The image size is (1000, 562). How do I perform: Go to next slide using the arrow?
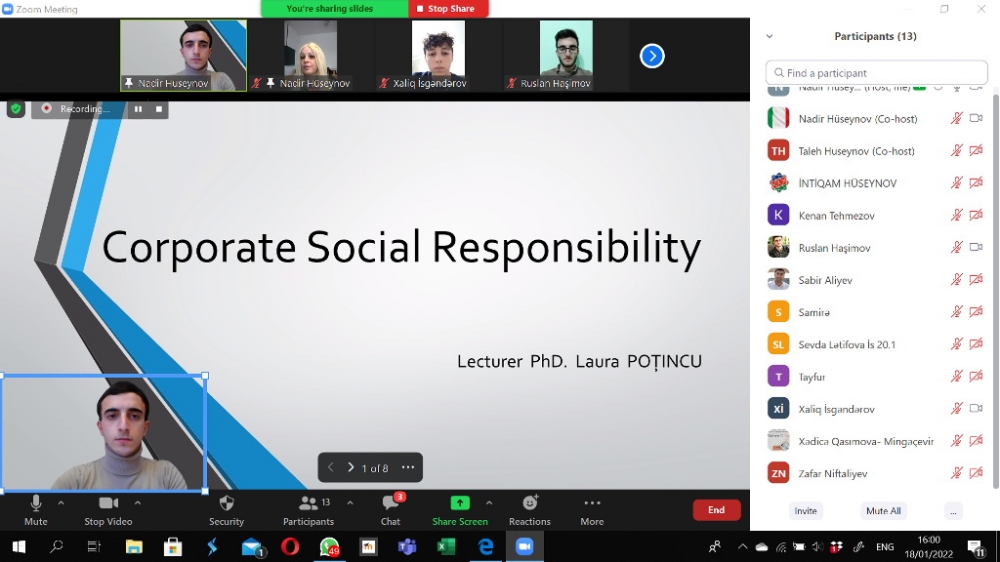click(351, 467)
